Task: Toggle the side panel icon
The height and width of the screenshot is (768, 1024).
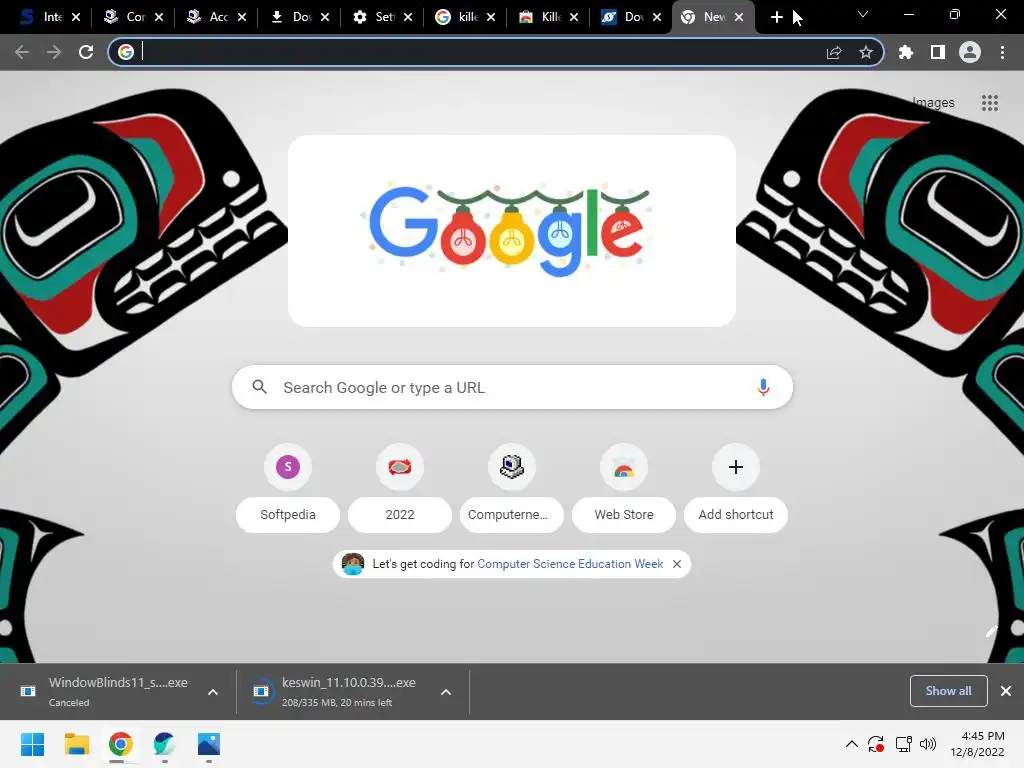Action: [x=938, y=52]
